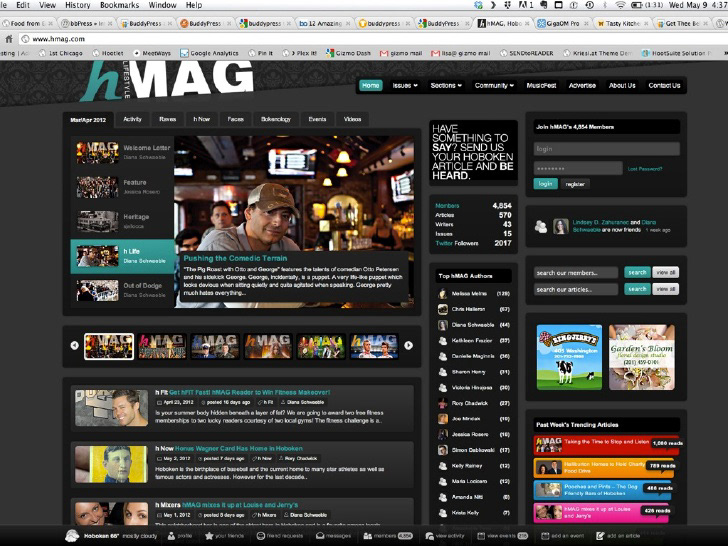Open MusicFest navigation item

541,85
